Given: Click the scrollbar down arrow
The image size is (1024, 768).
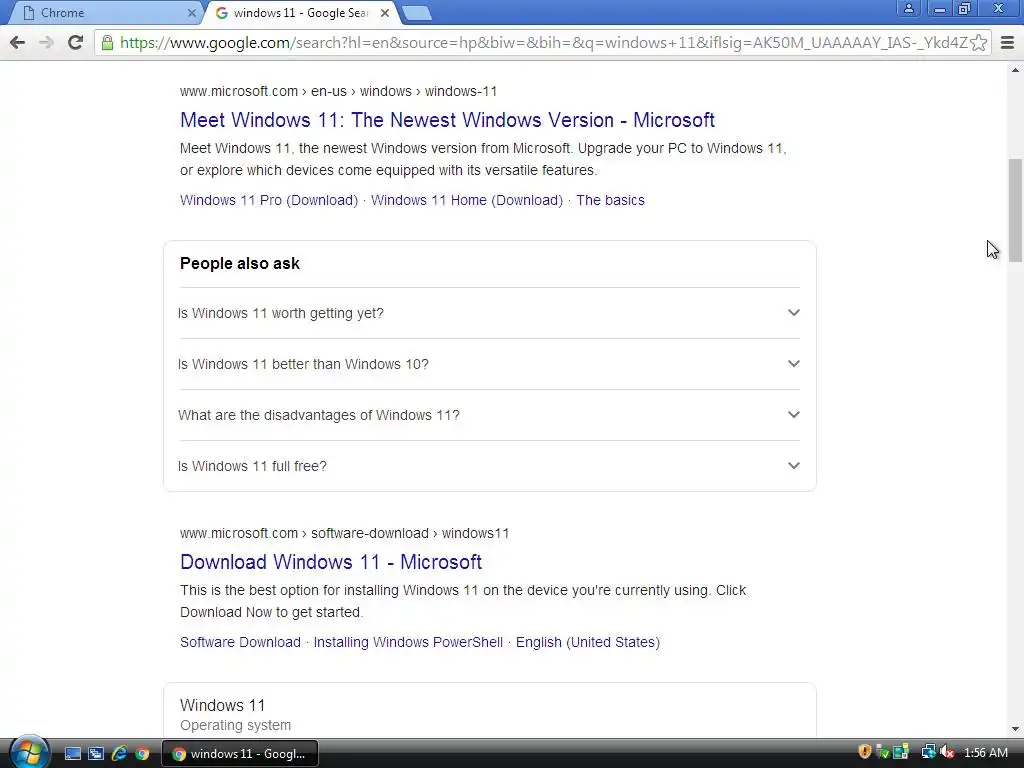Looking at the screenshot, I should pos(1015,729).
